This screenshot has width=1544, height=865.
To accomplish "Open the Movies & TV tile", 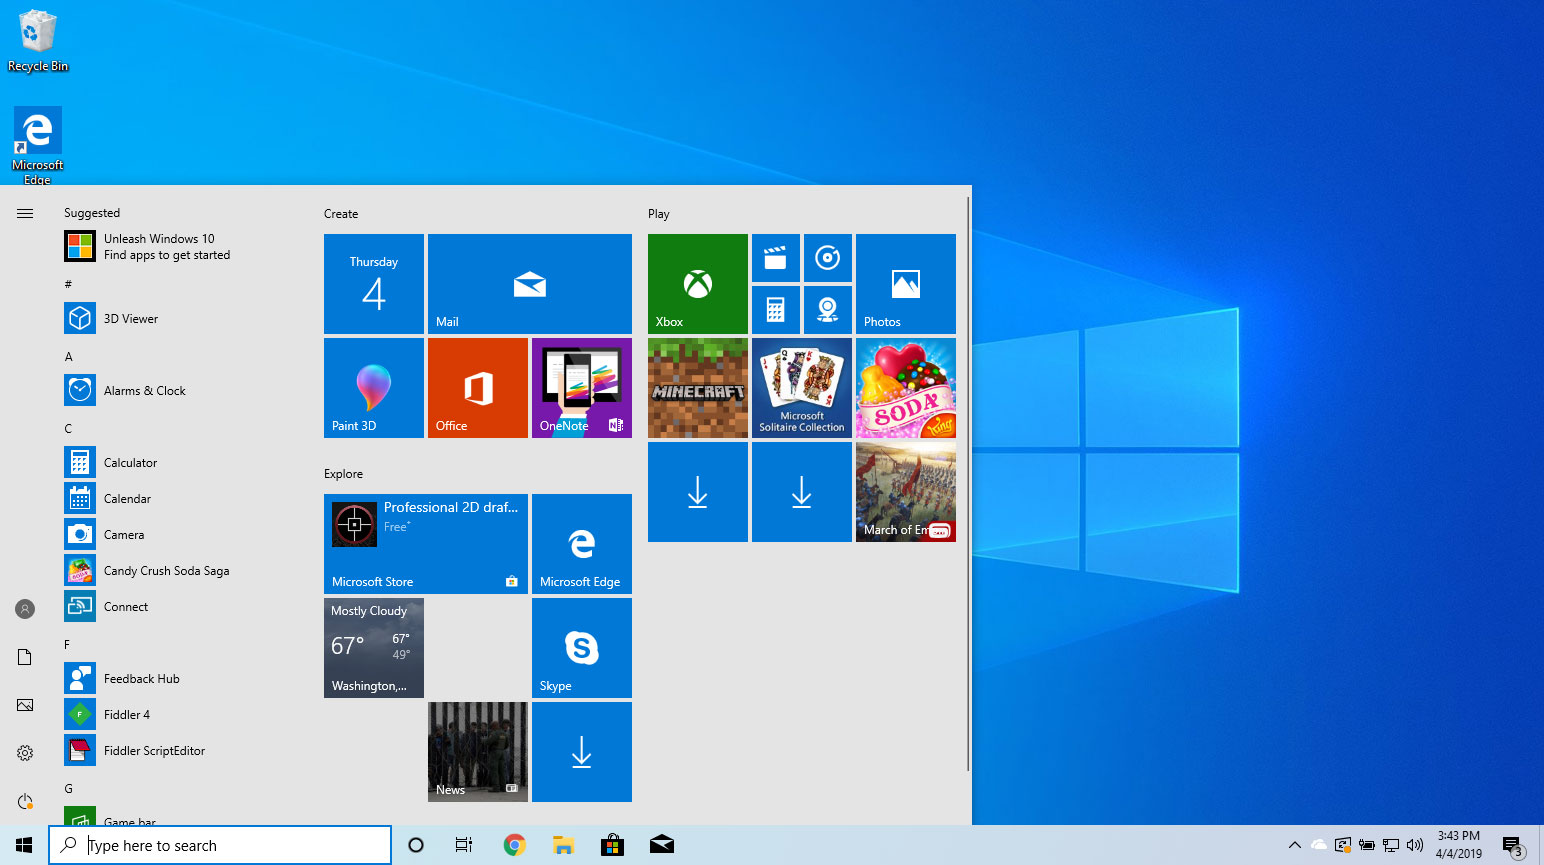I will 775,258.
